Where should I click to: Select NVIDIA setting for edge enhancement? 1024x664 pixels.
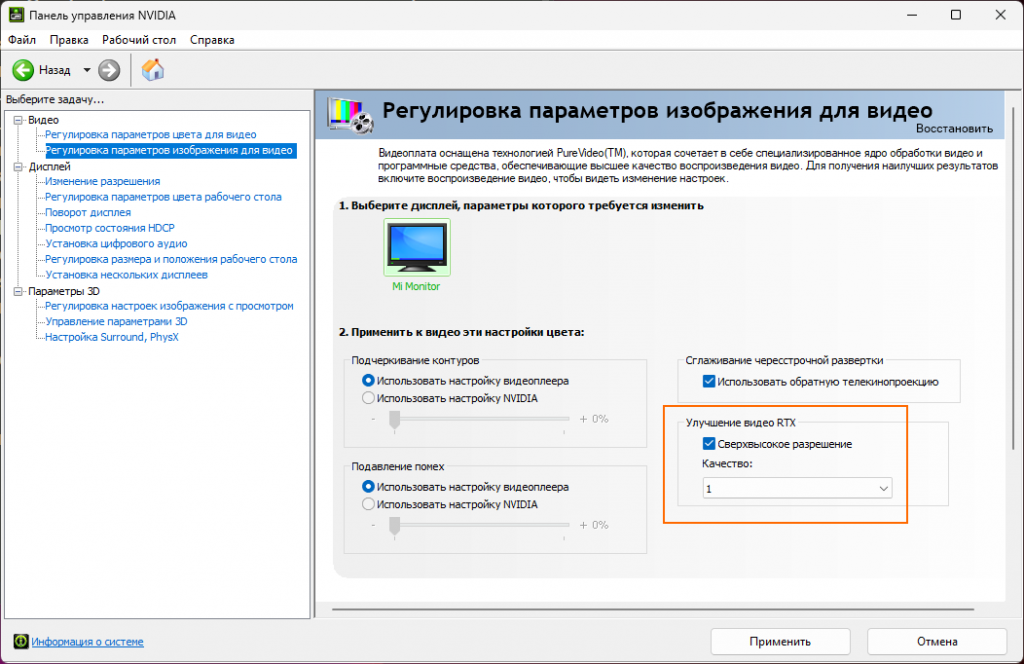[x=368, y=398]
